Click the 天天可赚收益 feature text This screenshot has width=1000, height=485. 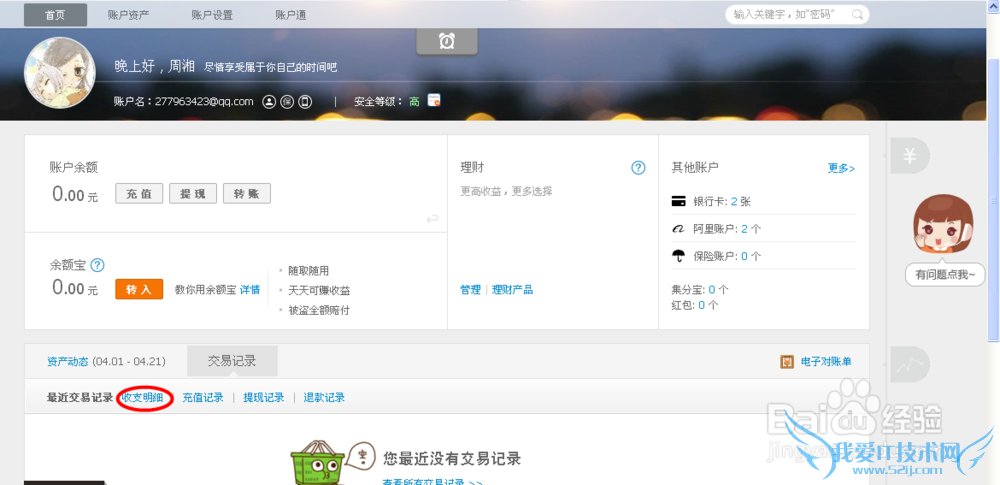319,290
